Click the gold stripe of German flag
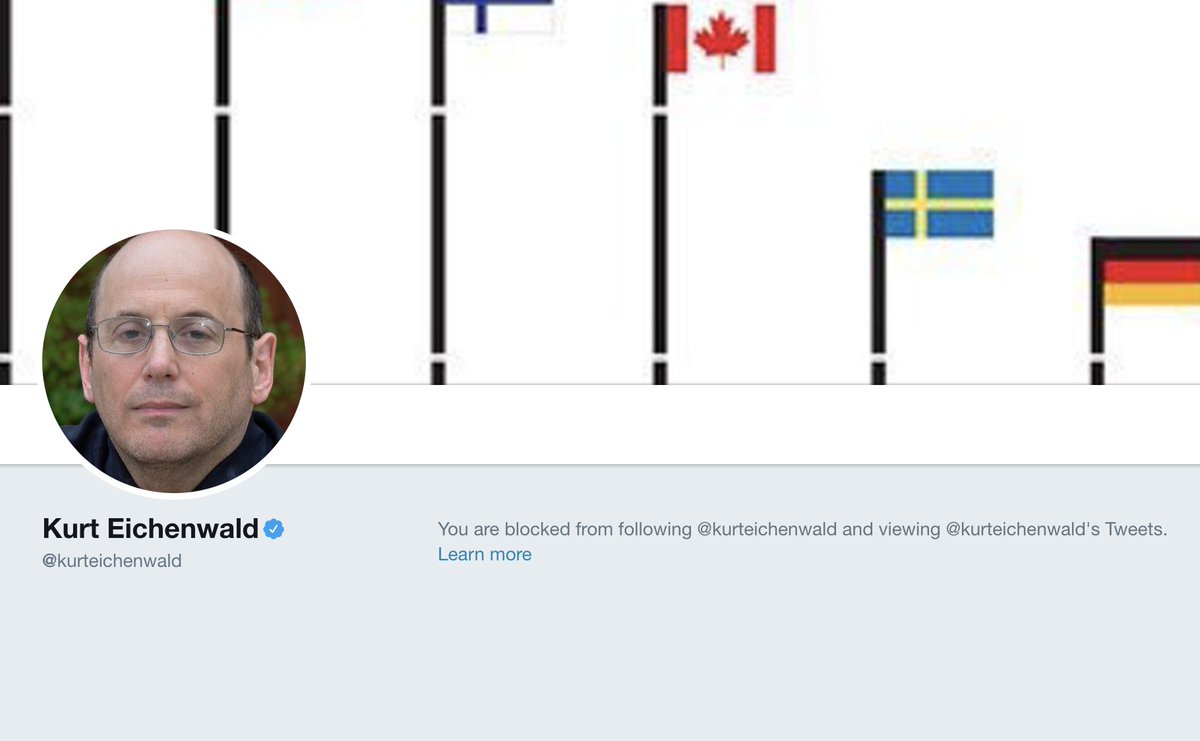The height and width of the screenshot is (741, 1200). click(1151, 294)
